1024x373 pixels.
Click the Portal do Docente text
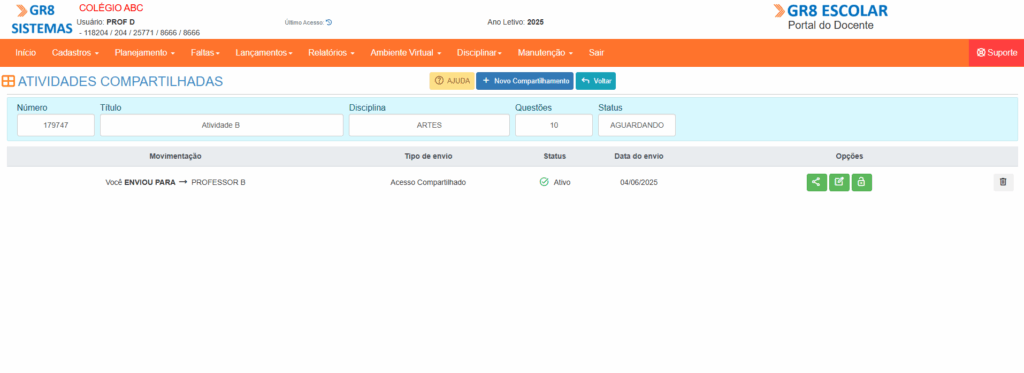click(x=830, y=25)
